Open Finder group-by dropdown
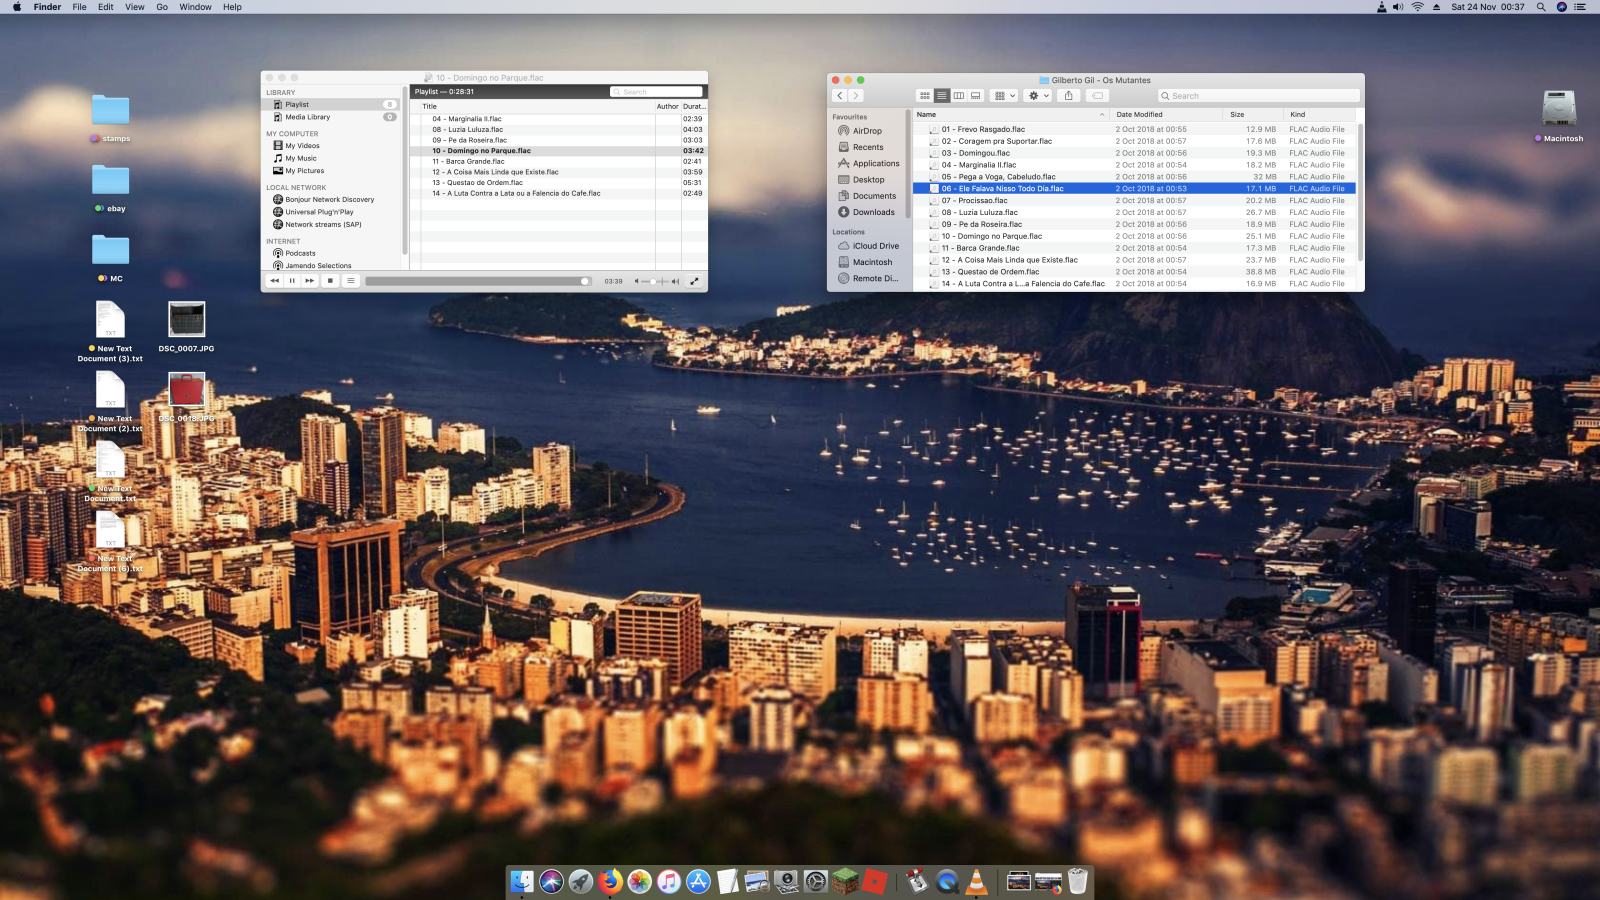The image size is (1600, 900). click(1004, 96)
